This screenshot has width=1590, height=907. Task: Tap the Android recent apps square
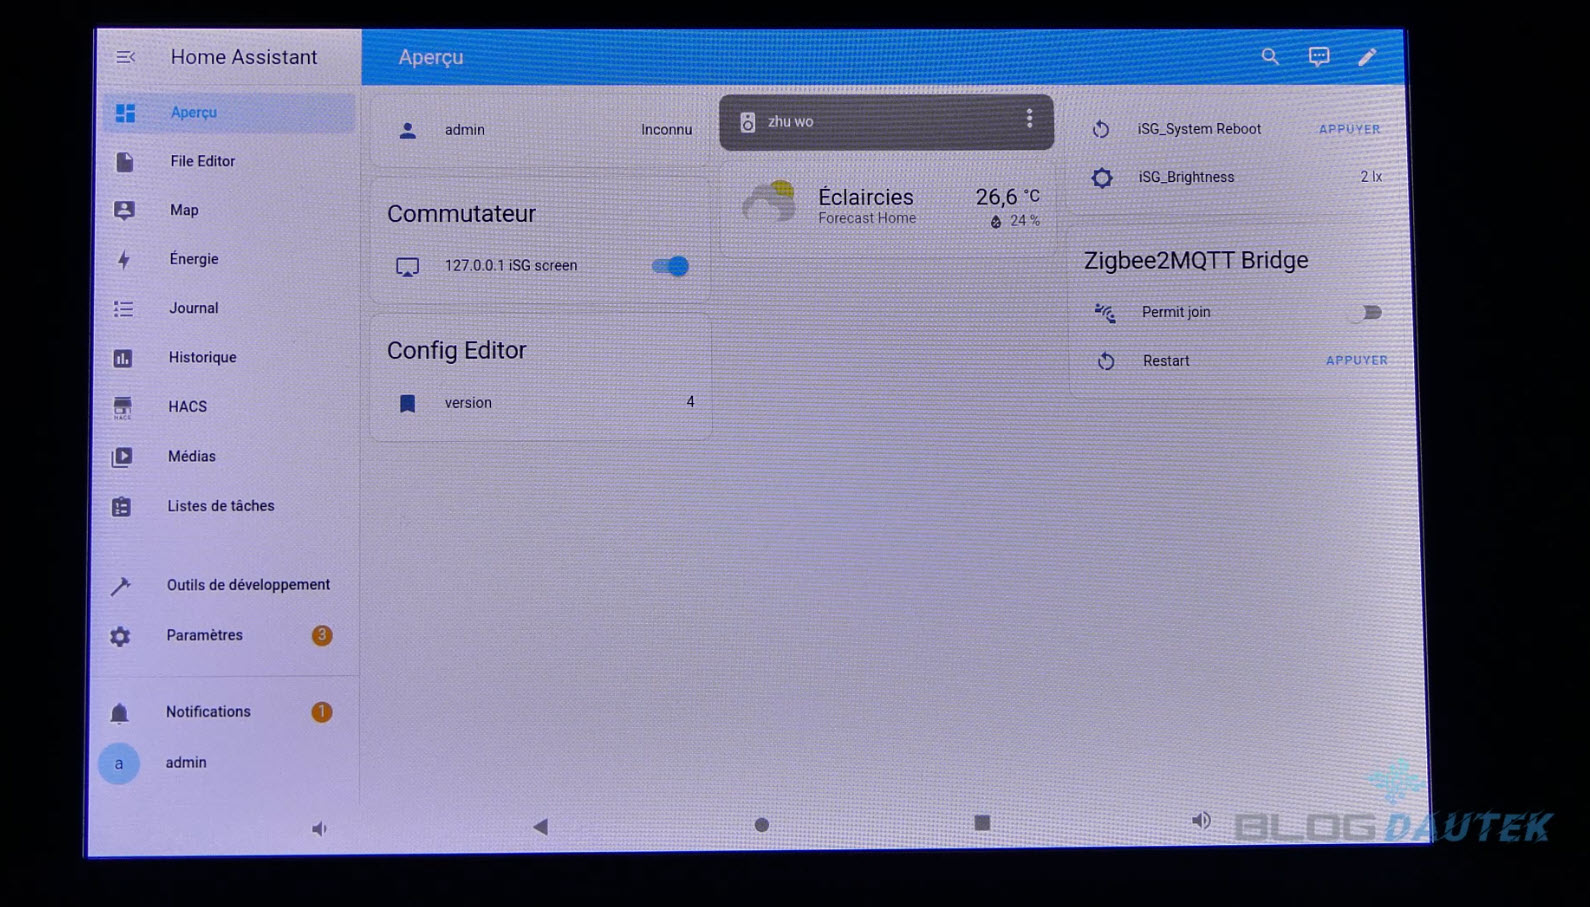tap(982, 823)
